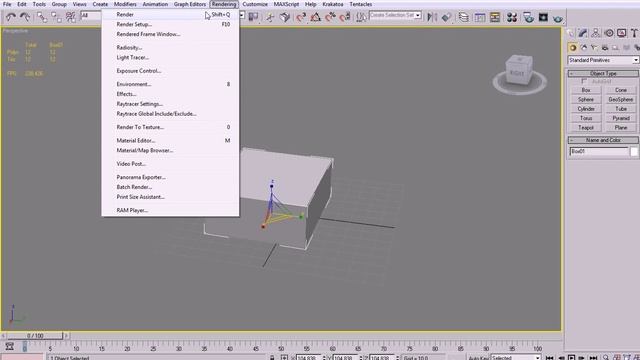The height and width of the screenshot is (360, 640).
Task: Select Cameras category icon
Action: [605, 48]
